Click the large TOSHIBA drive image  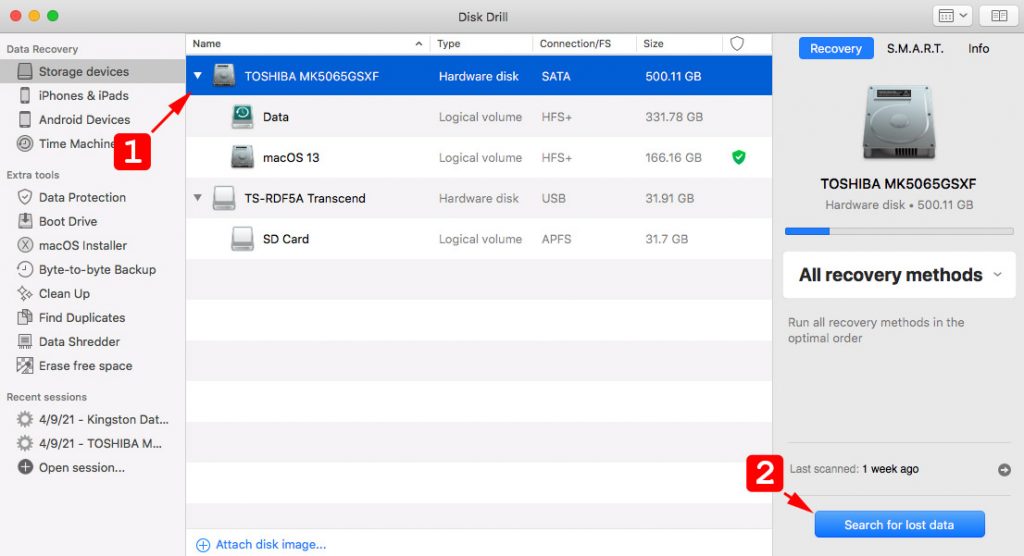(899, 123)
